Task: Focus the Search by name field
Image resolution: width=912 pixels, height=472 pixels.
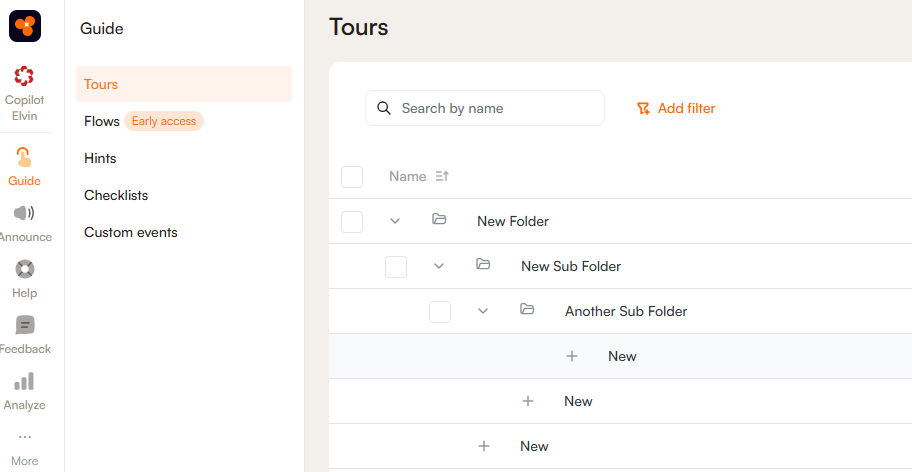Action: 495,108
